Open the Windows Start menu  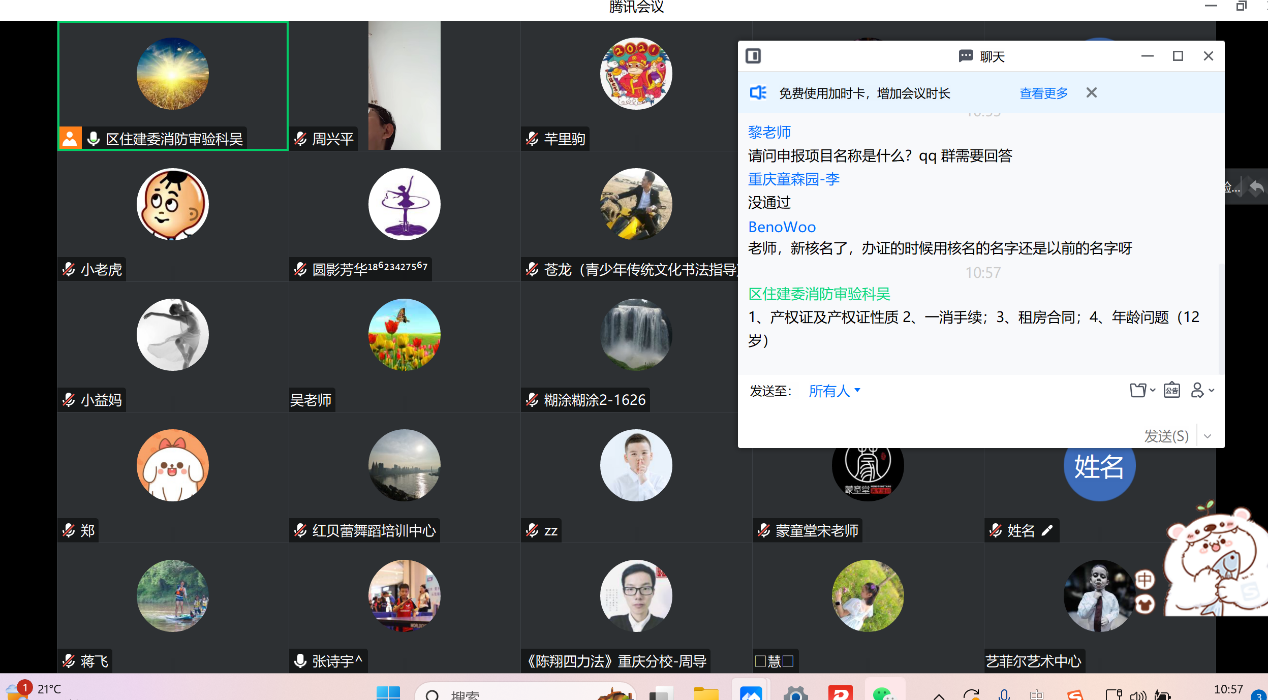pyautogui.click(x=387, y=693)
